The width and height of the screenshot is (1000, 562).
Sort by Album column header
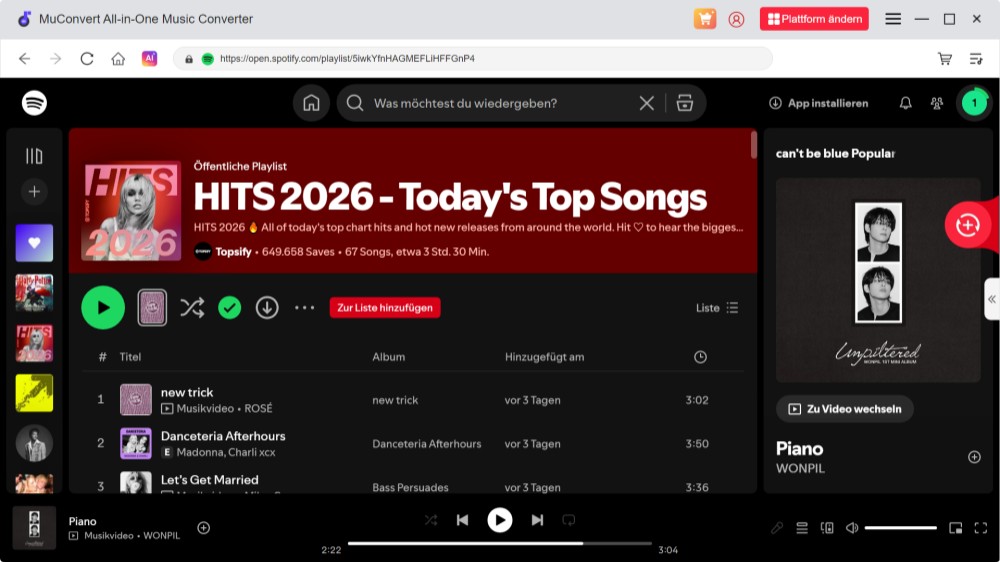388,357
